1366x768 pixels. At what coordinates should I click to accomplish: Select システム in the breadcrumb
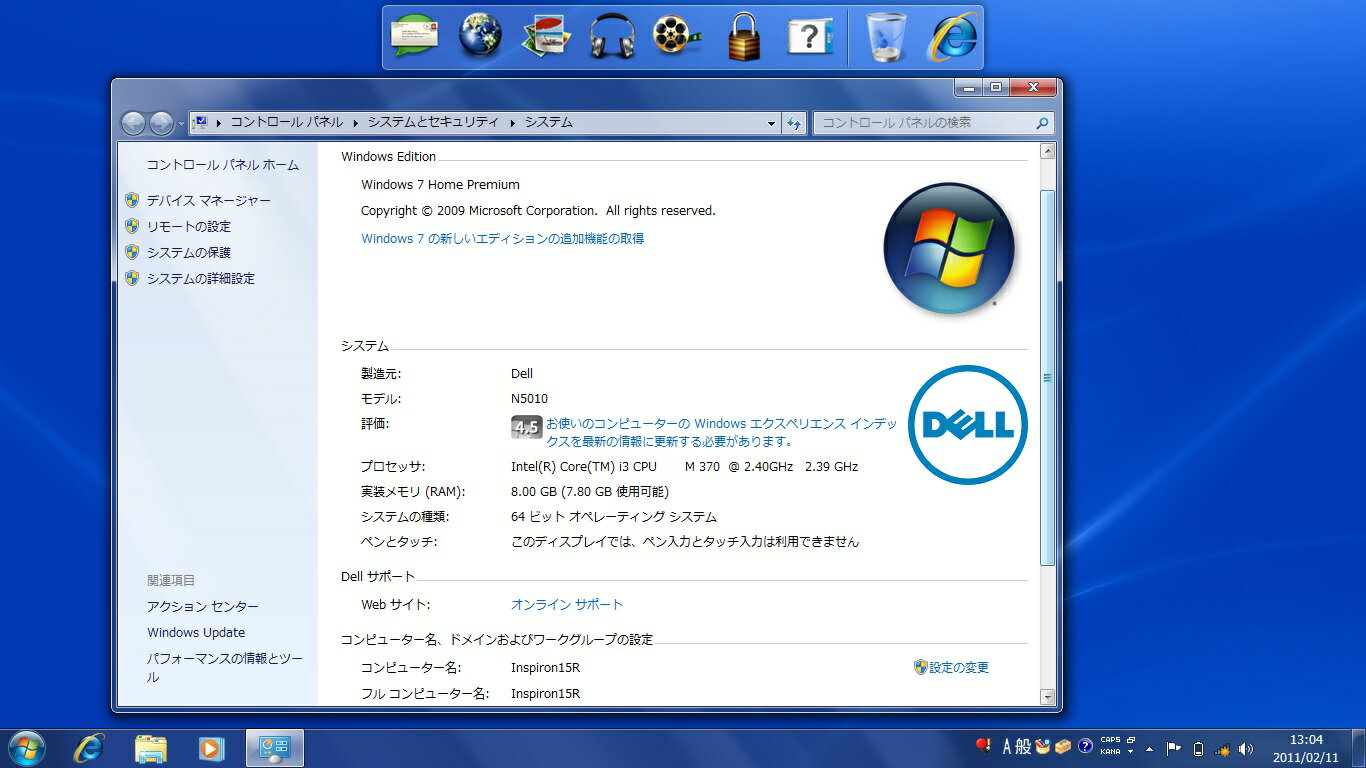pos(549,122)
